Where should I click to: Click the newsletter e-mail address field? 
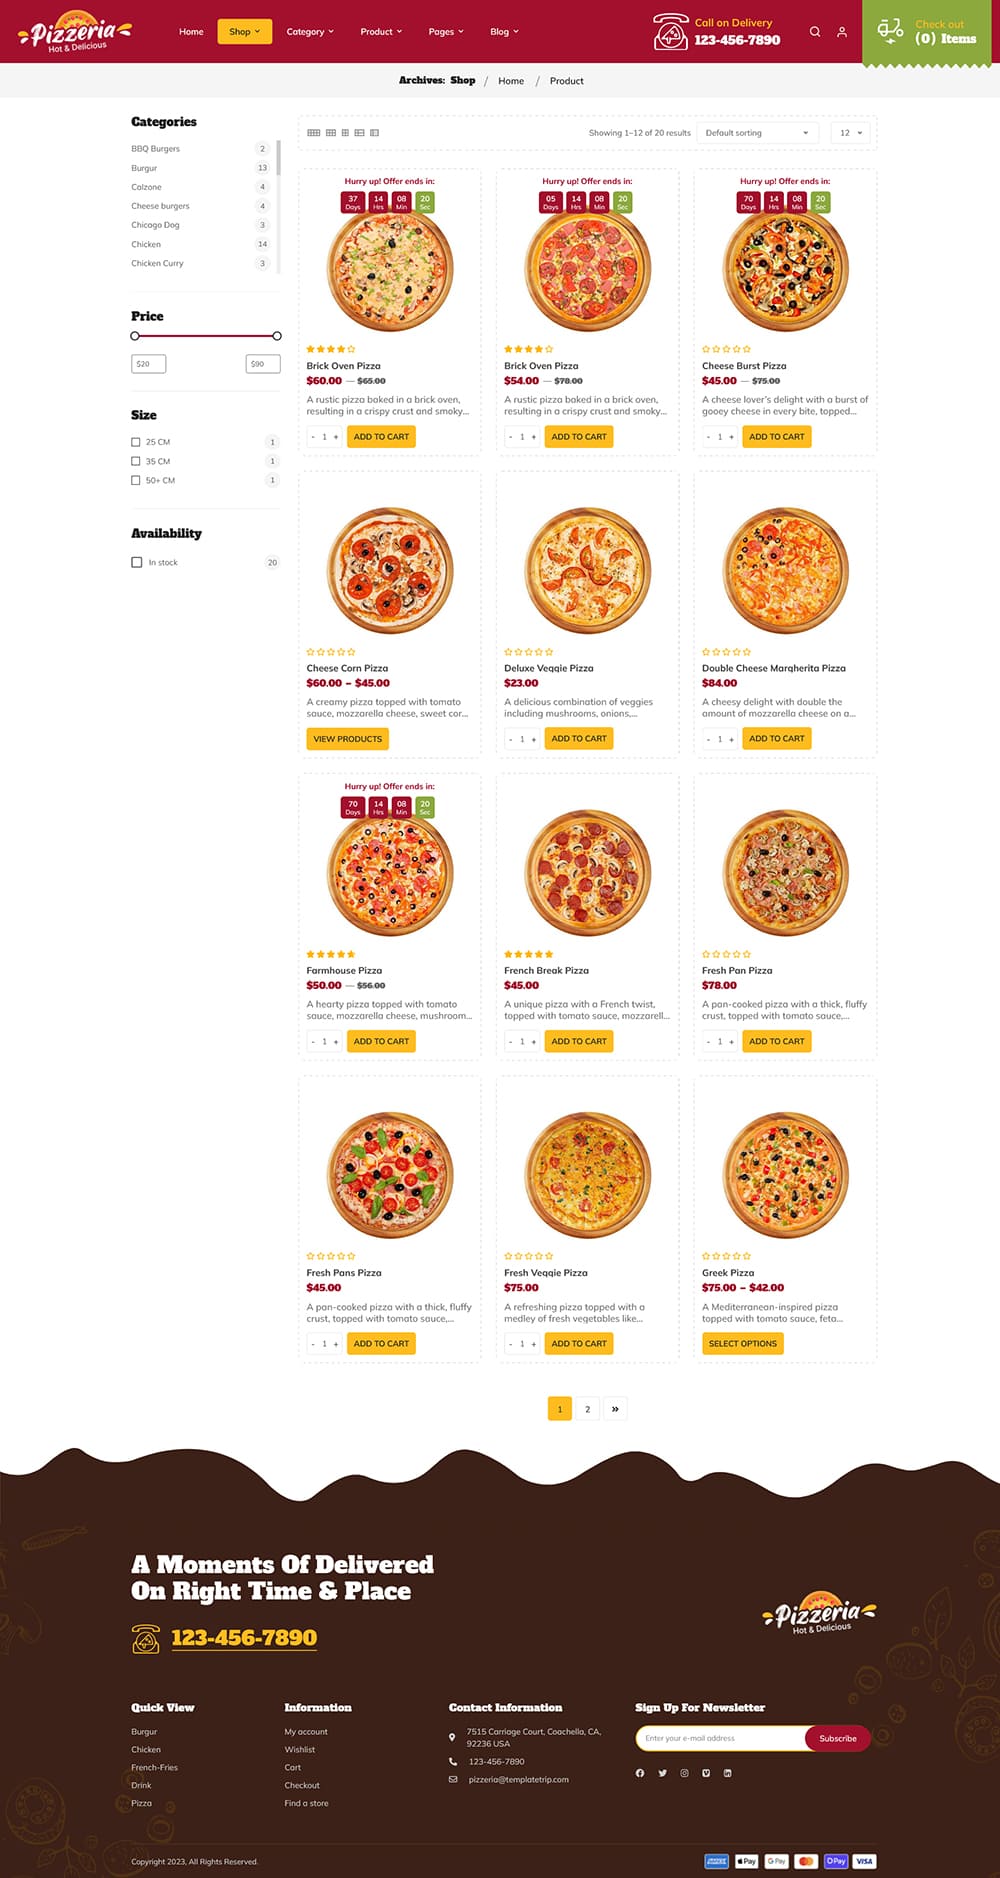(722, 1738)
